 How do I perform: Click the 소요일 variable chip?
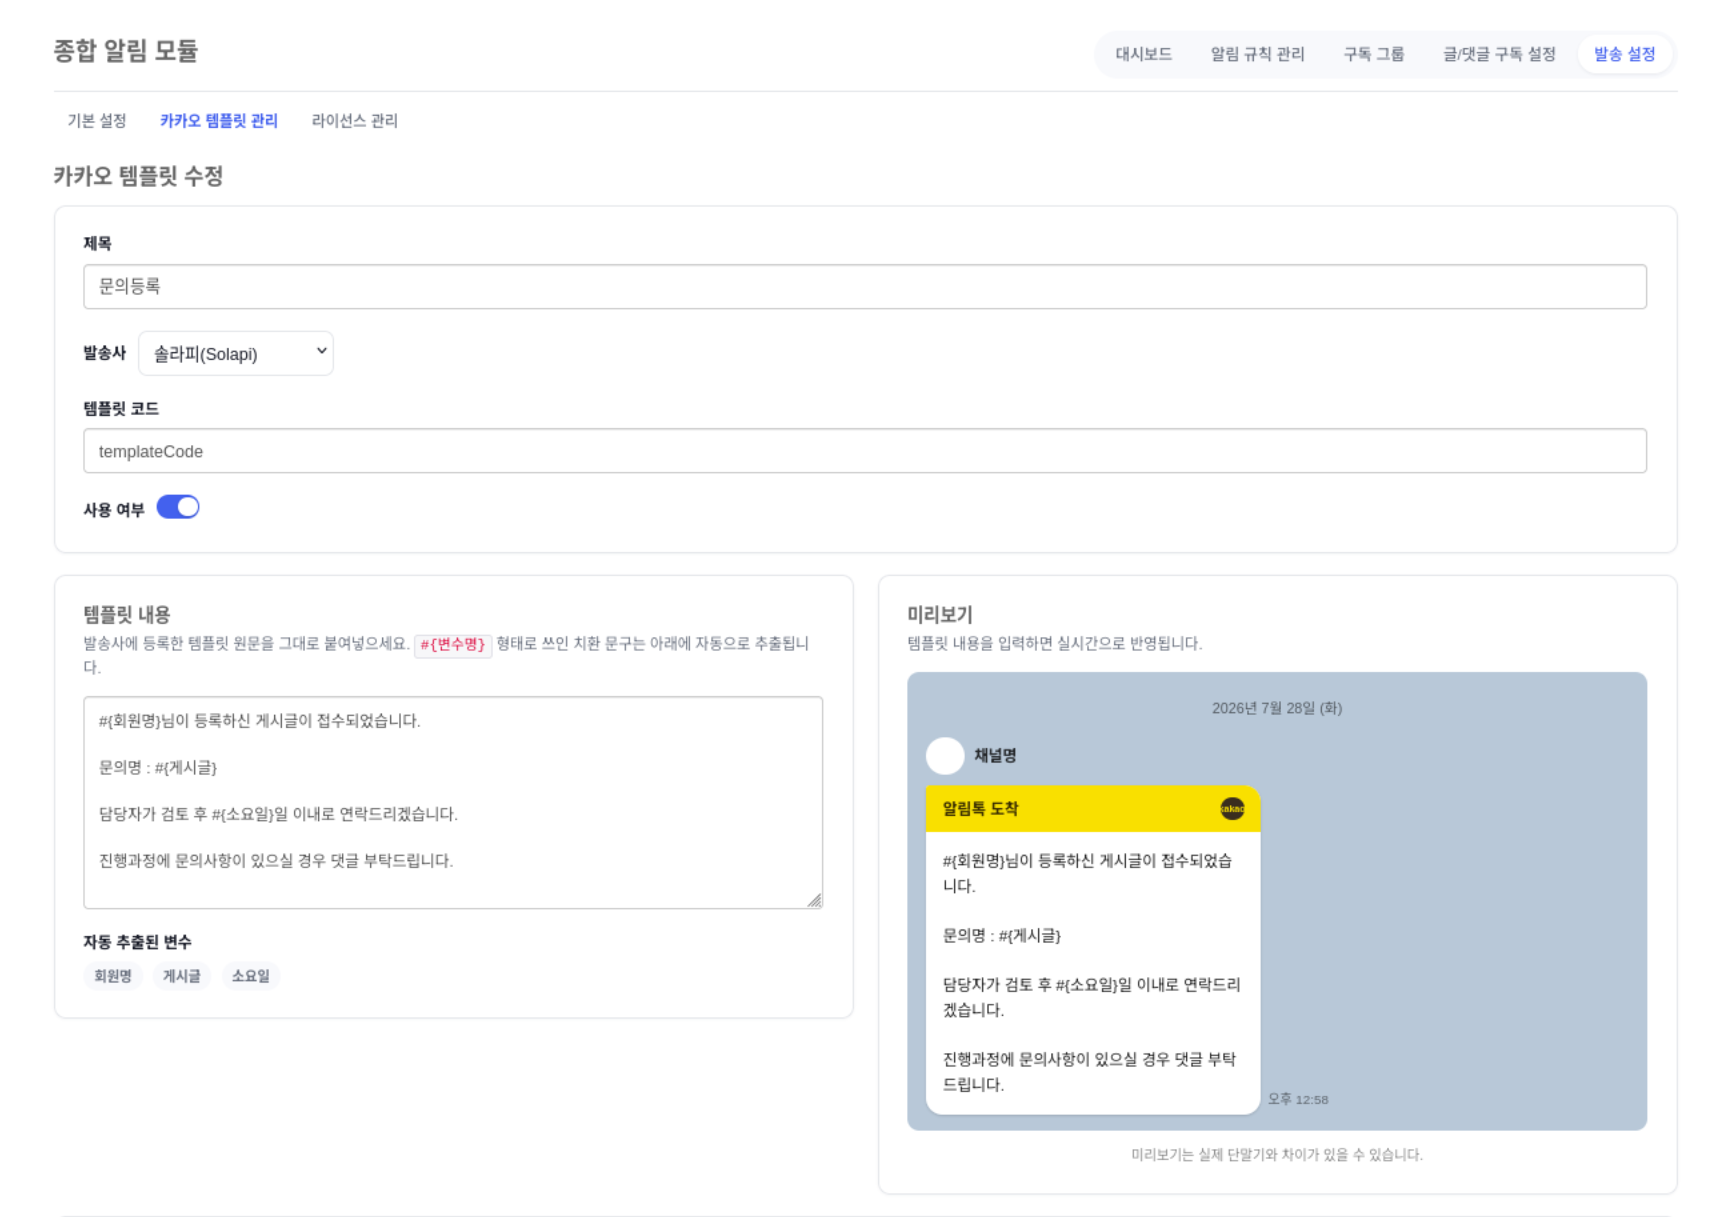coord(250,976)
